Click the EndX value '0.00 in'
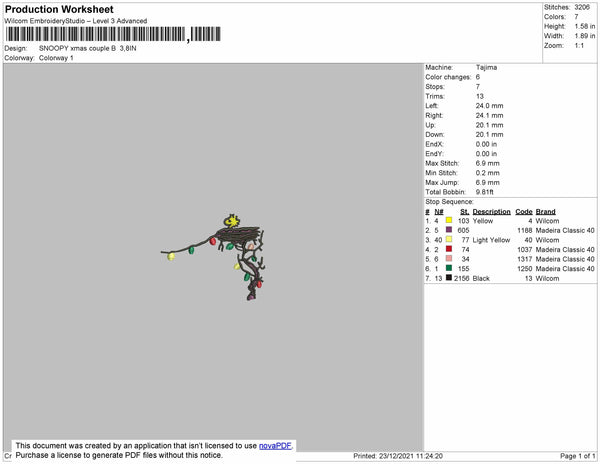The width and height of the screenshot is (600, 464). [486, 144]
